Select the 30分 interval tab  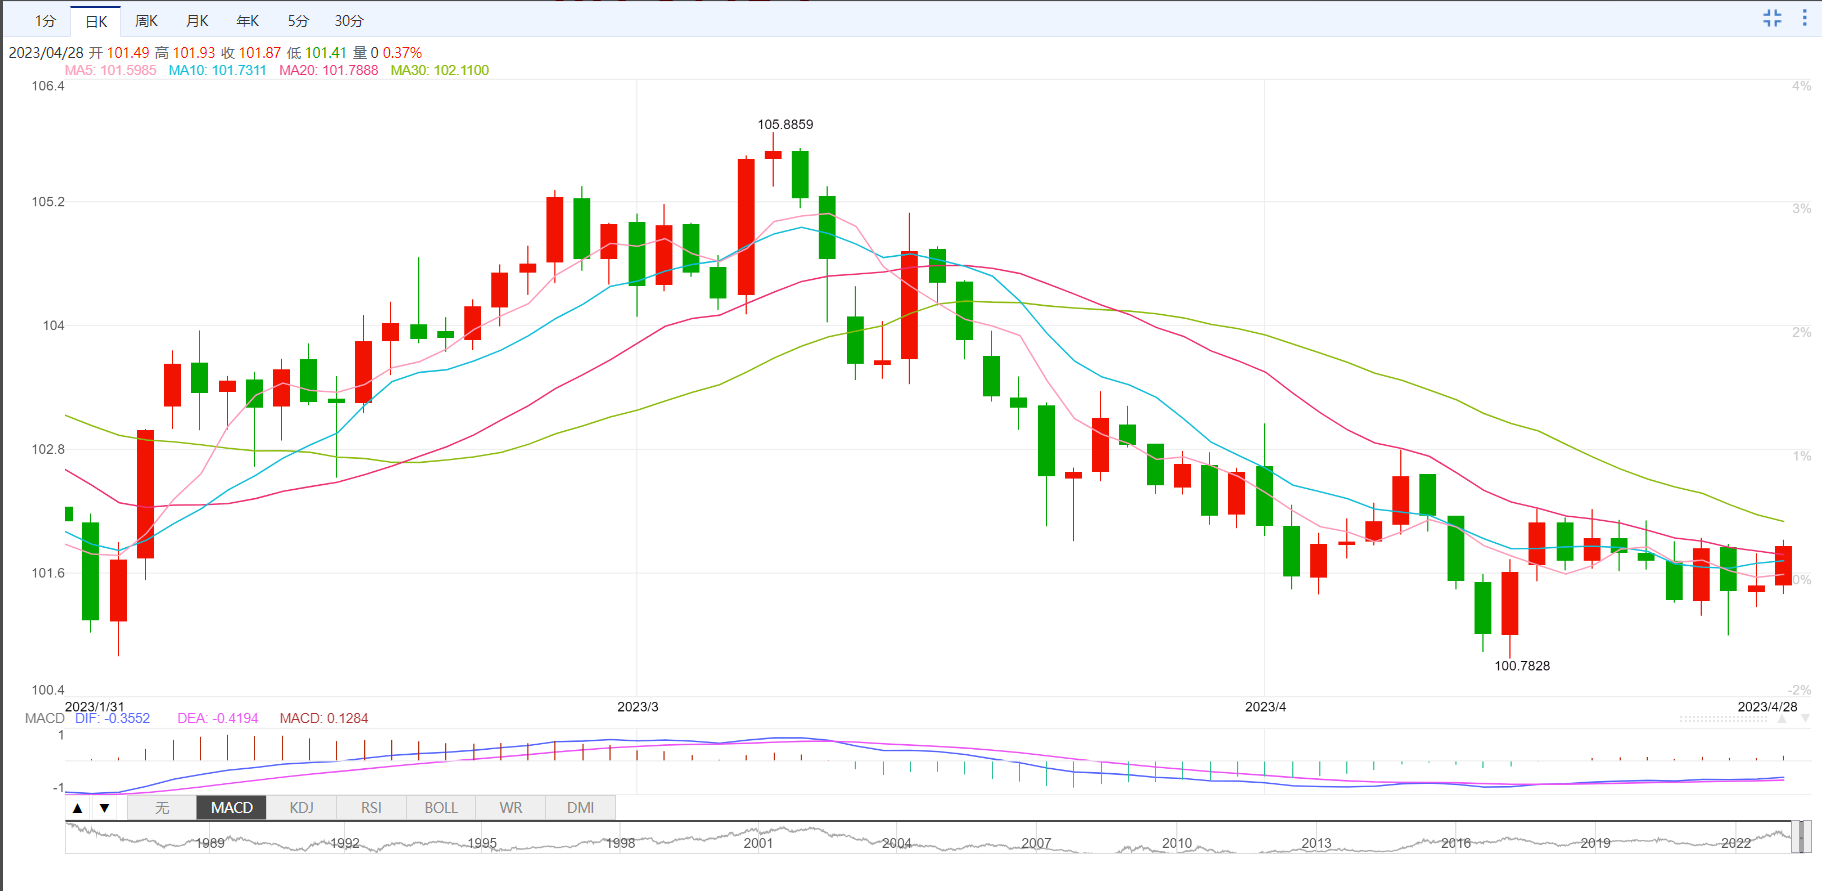(x=349, y=21)
